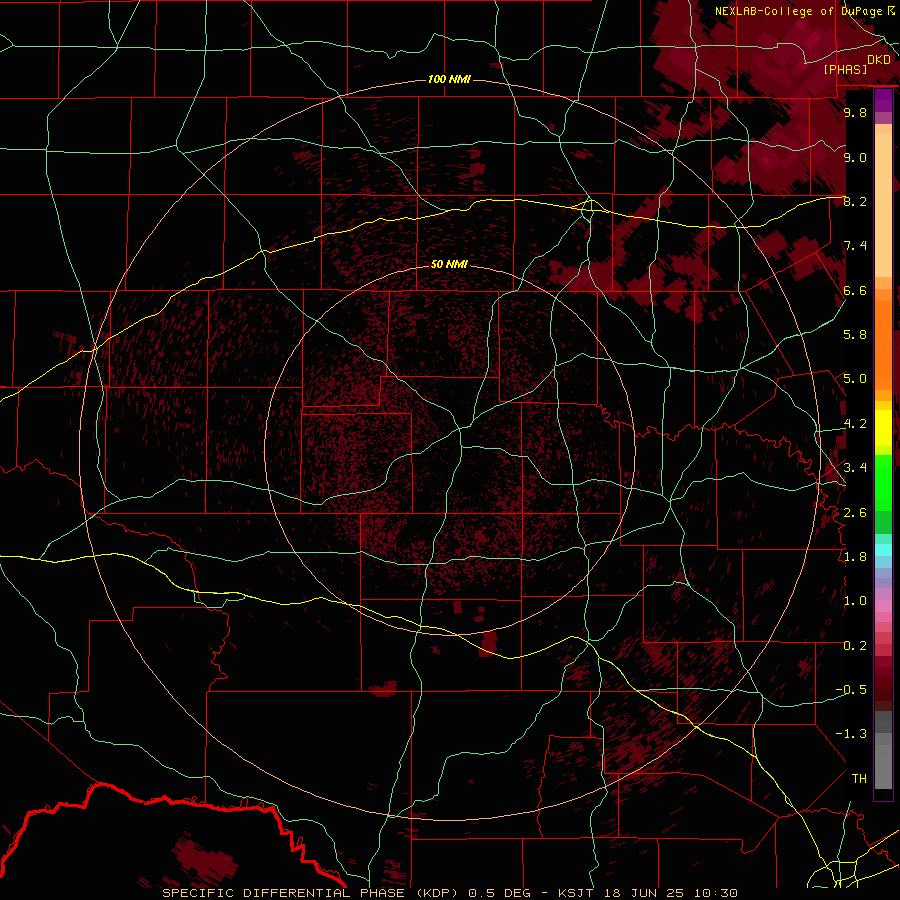
Task: Click the 3.4 scale value
Action: pos(855,468)
